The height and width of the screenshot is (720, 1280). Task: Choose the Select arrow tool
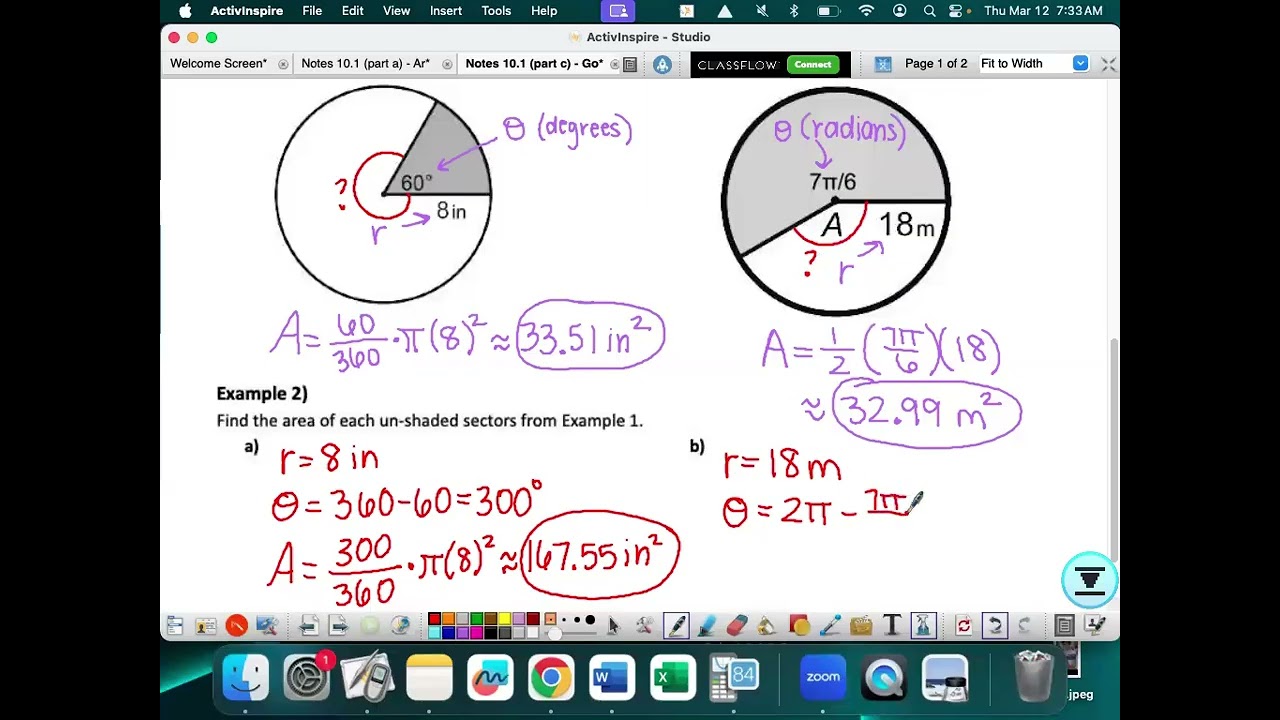pyautogui.click(x=613, y=626)
